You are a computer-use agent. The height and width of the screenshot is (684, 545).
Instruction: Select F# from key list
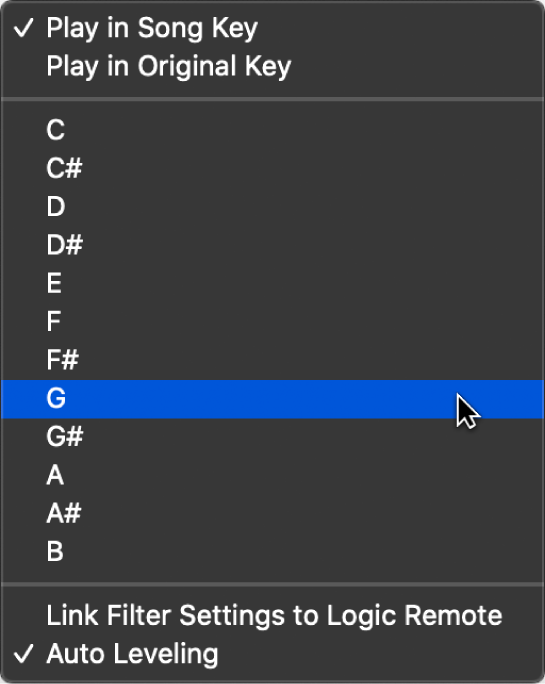272,360
